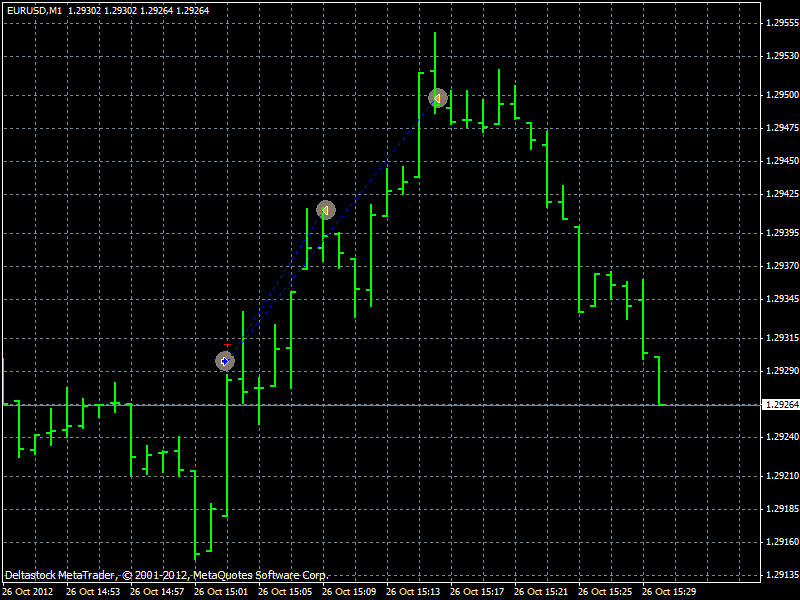Click the EURUSD,M1 symbol label
This screenshot has width=800, height=600.
(34, 10)
